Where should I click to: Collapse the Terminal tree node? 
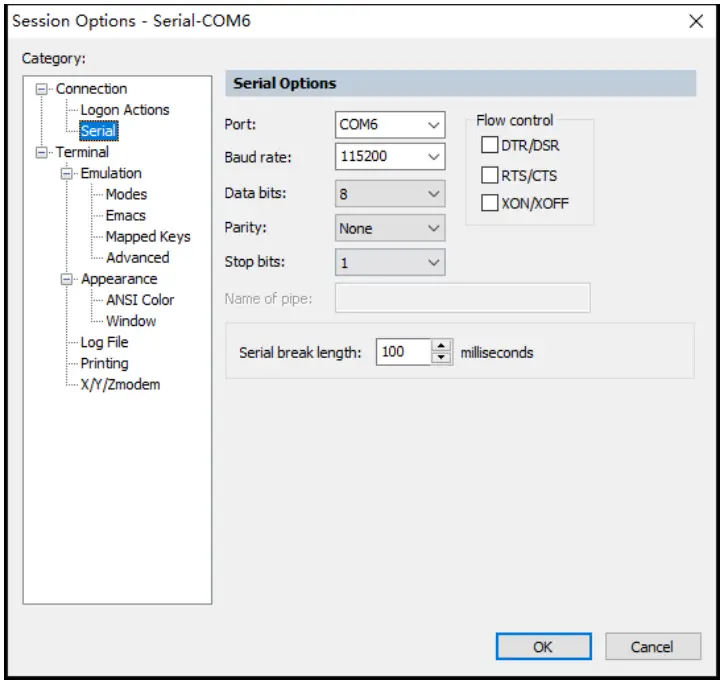(x=42, y=152)
